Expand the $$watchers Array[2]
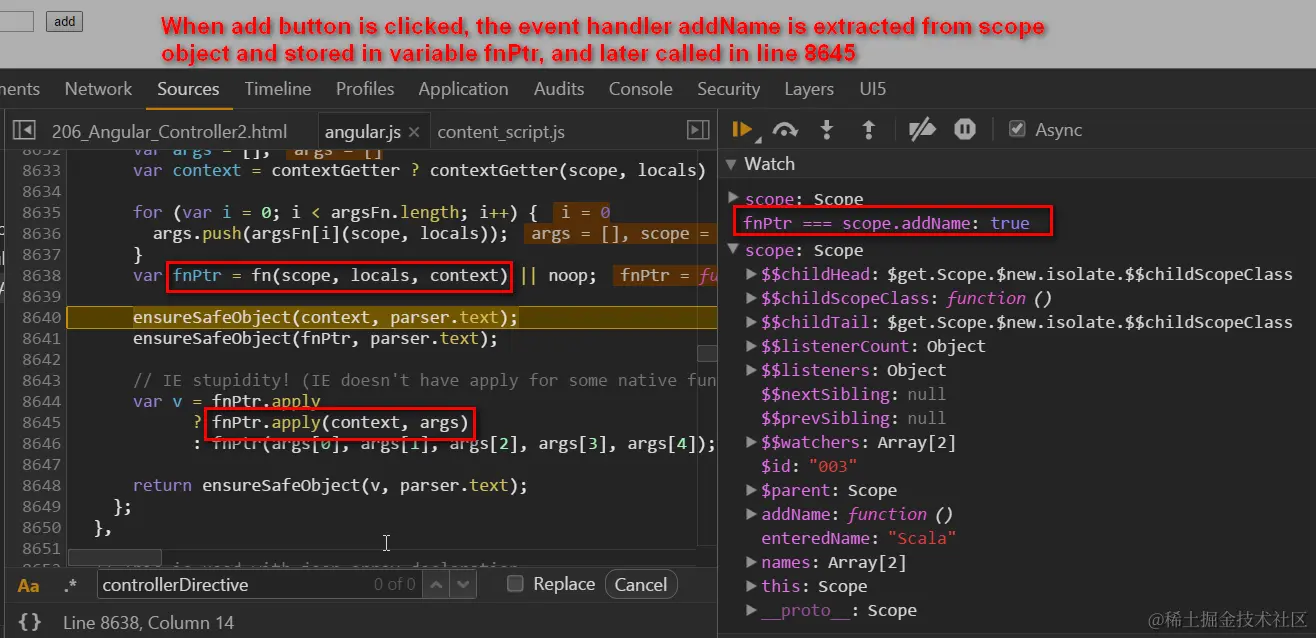The height and width of the screenshot is (638, 1316). (752, 443)
